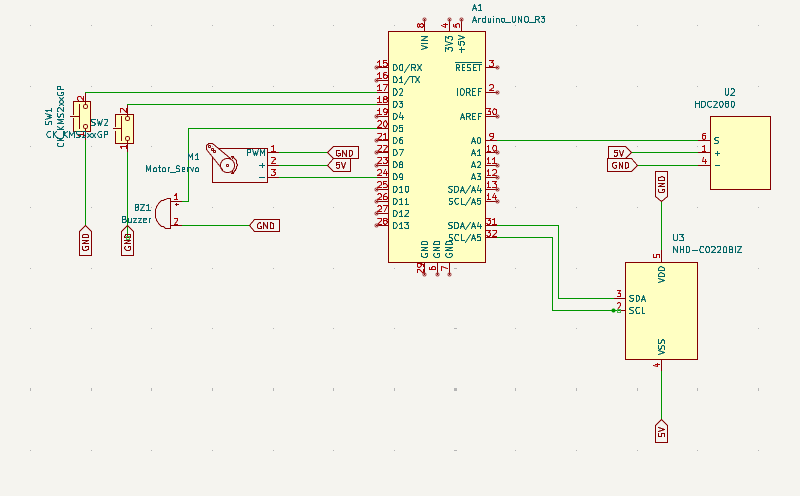Select the SDA pin on U3

[637, 298]
